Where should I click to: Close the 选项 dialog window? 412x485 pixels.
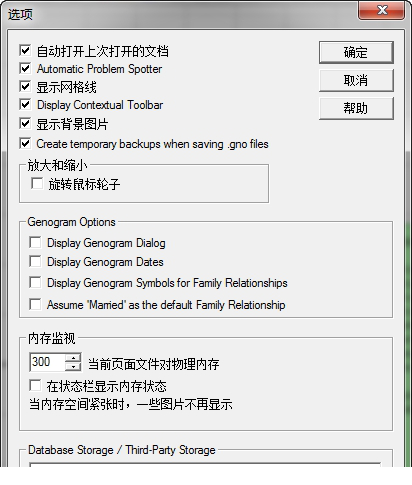click(x=382, y=10)
